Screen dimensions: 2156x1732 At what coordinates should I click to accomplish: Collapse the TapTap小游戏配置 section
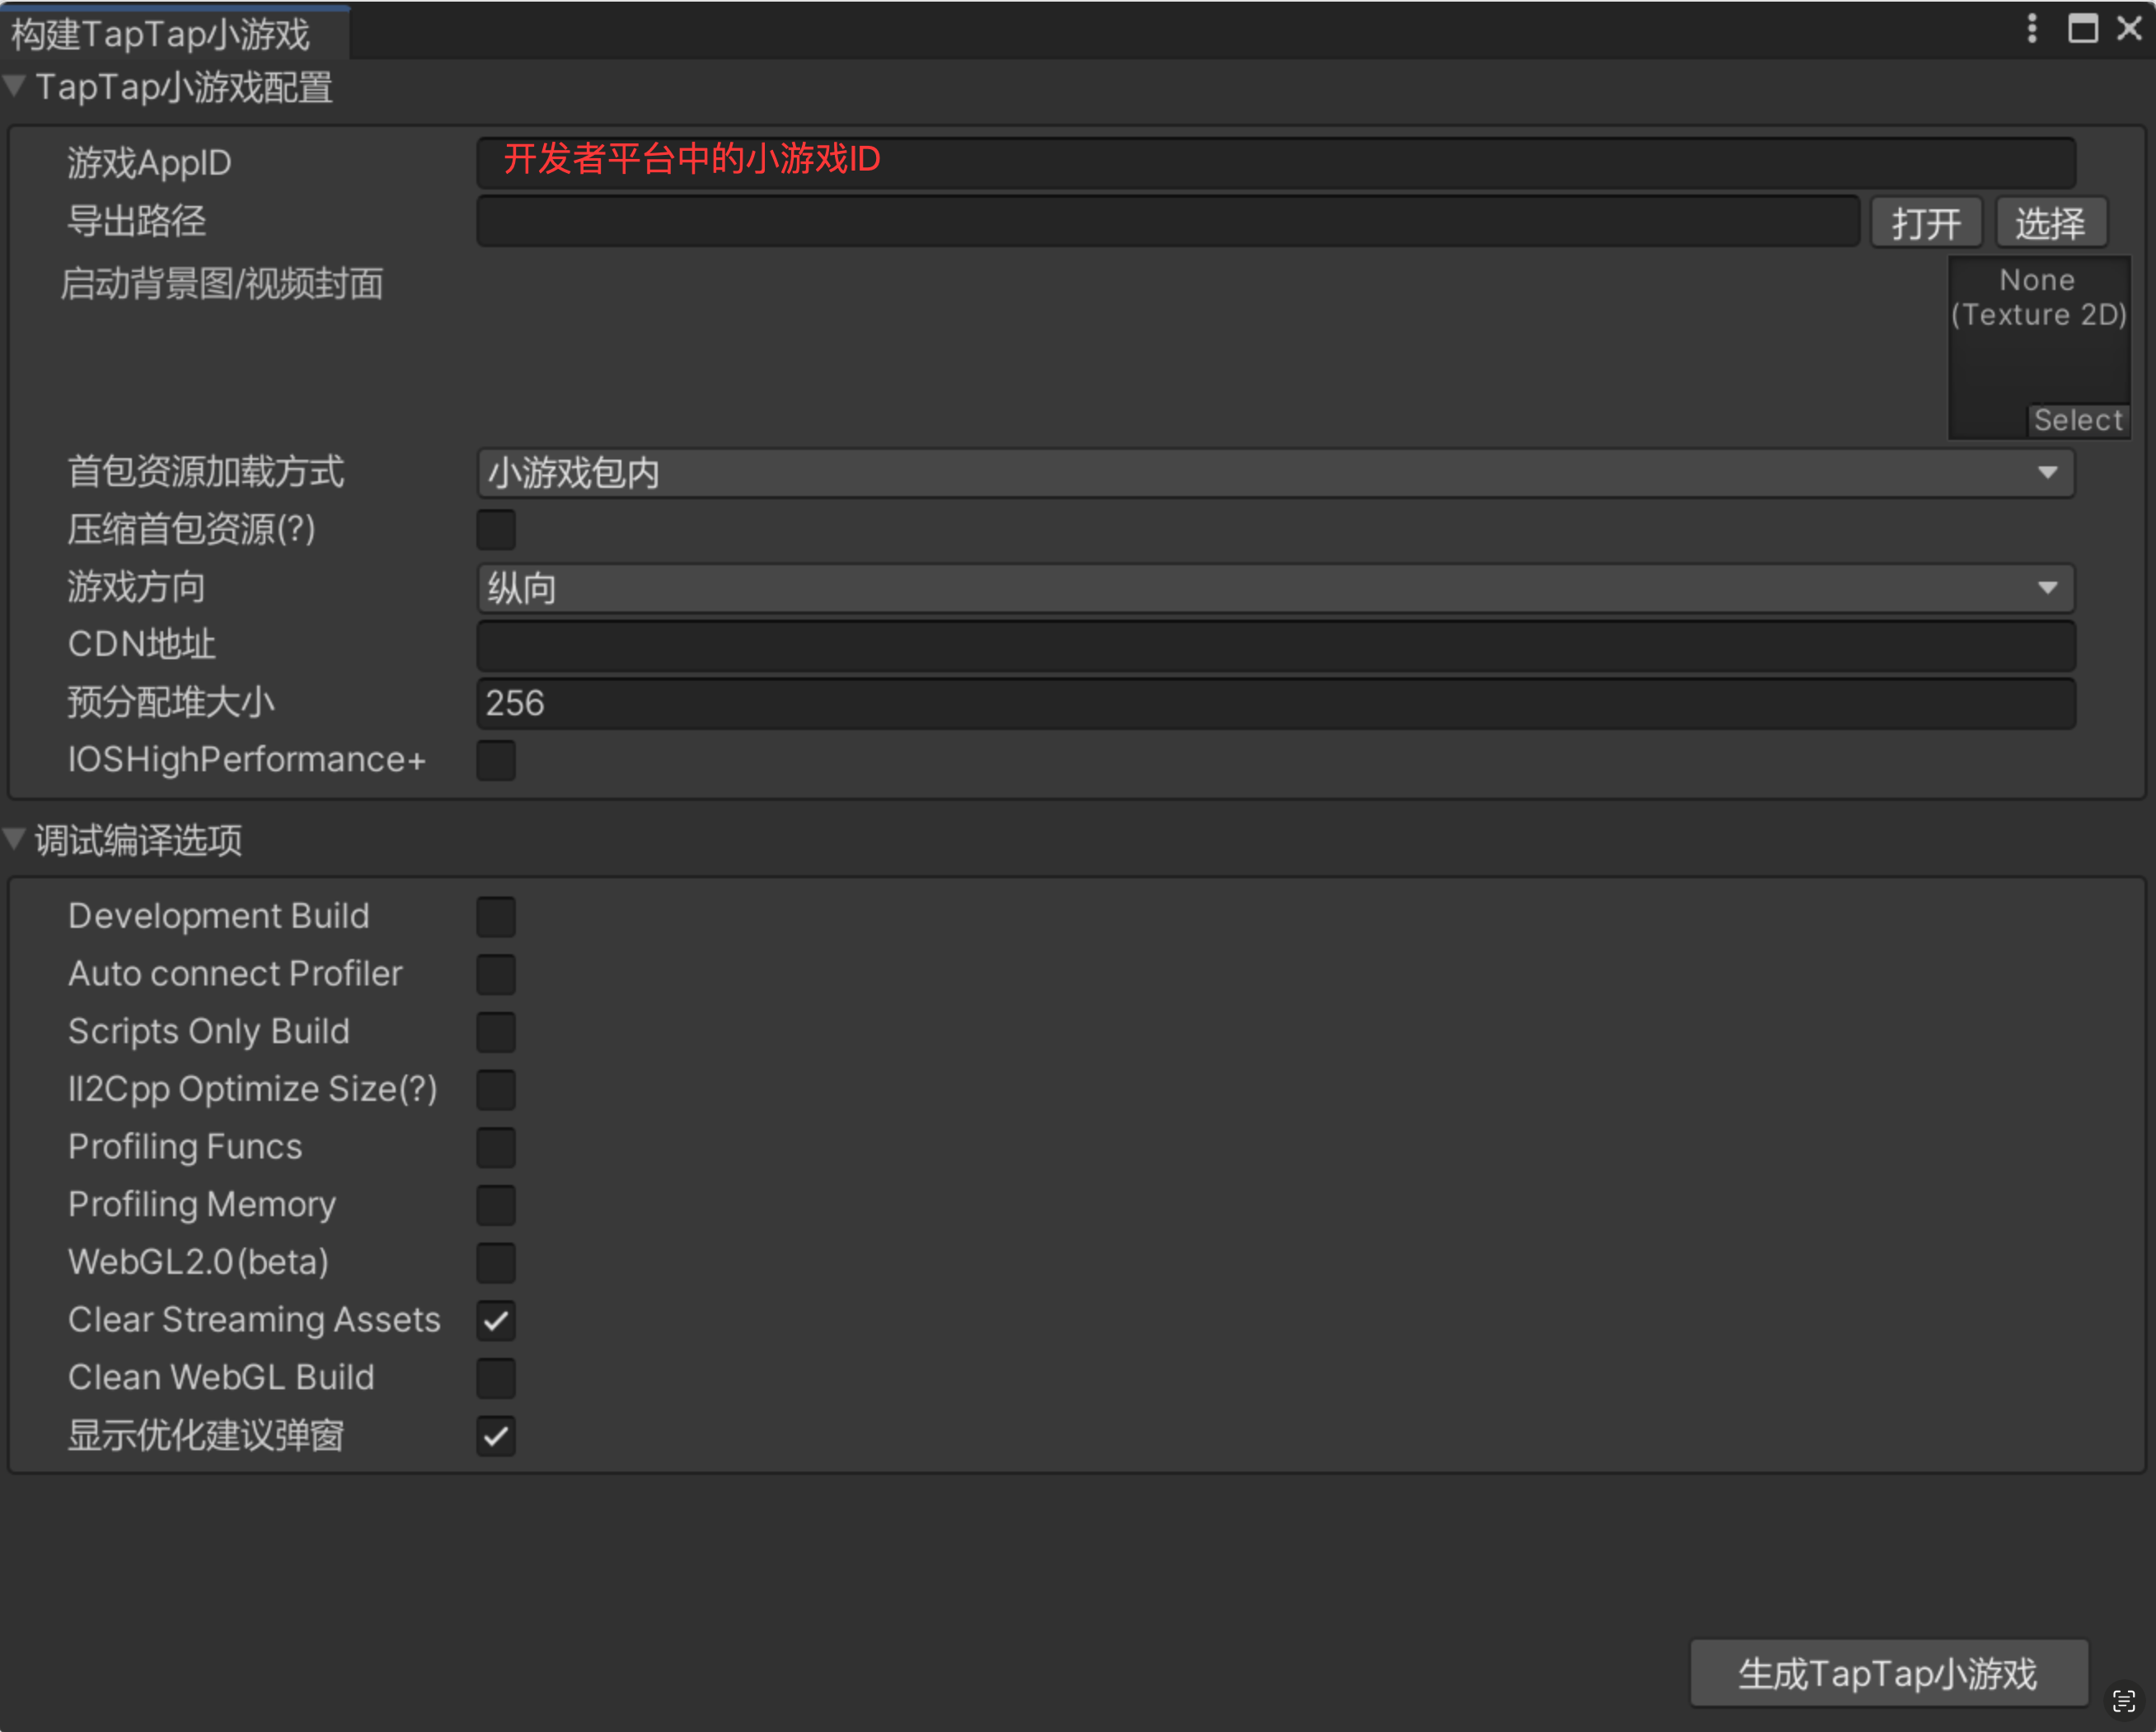(15, 86)
